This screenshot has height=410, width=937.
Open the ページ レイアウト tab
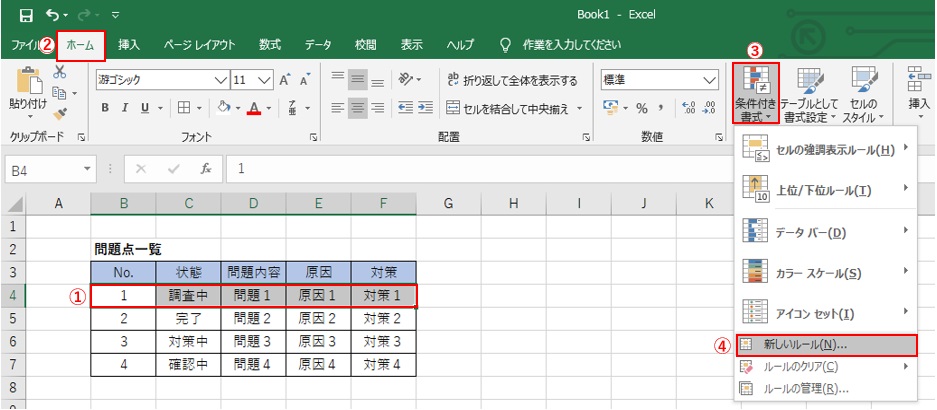pos(199,45)
